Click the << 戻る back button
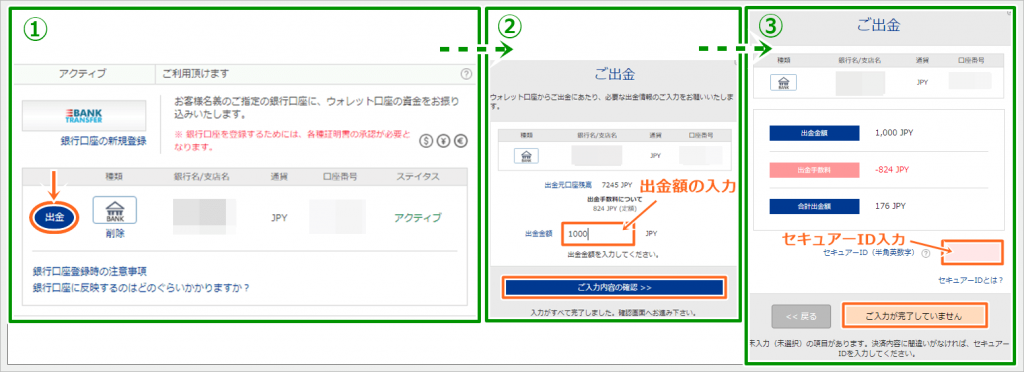 click(x=800, y=316)
